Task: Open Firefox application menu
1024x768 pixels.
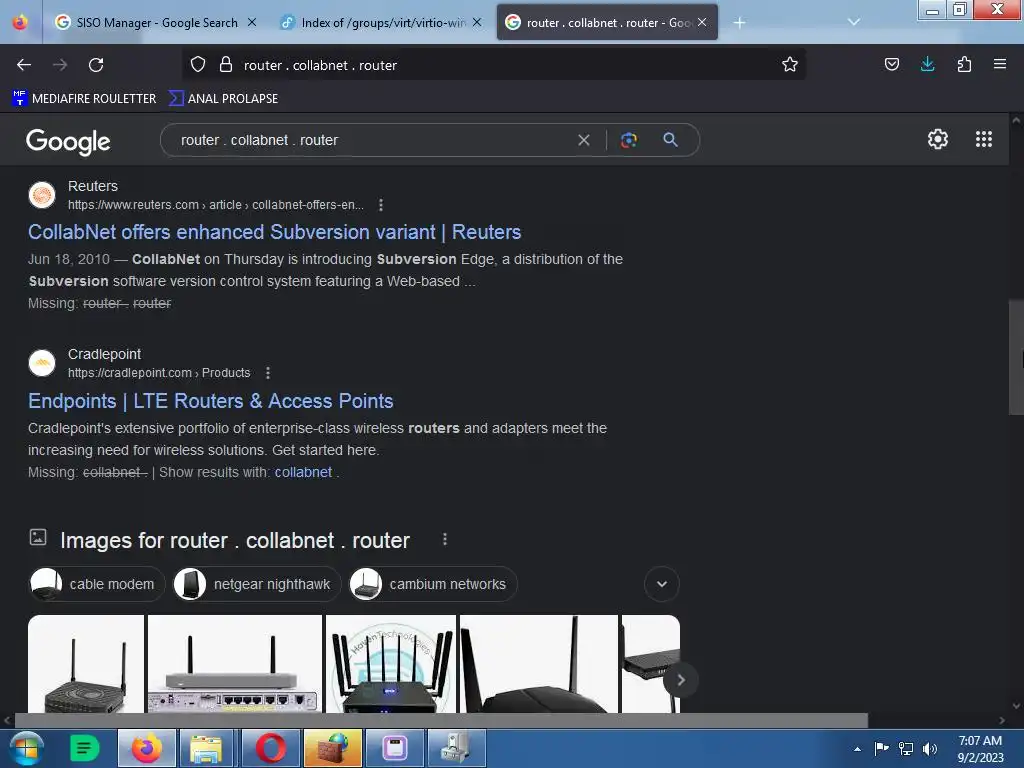Action: coord(999,64)
